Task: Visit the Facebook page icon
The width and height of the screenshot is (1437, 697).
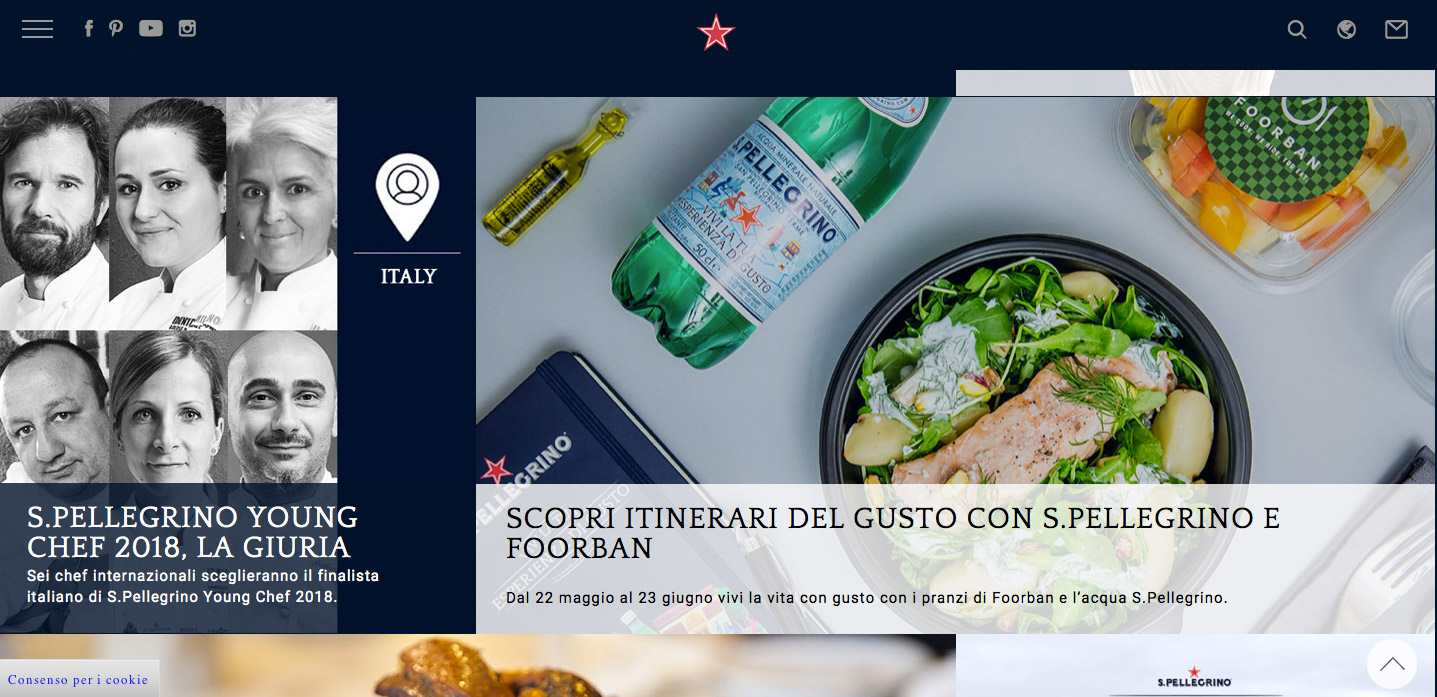Action: [88, 28]
